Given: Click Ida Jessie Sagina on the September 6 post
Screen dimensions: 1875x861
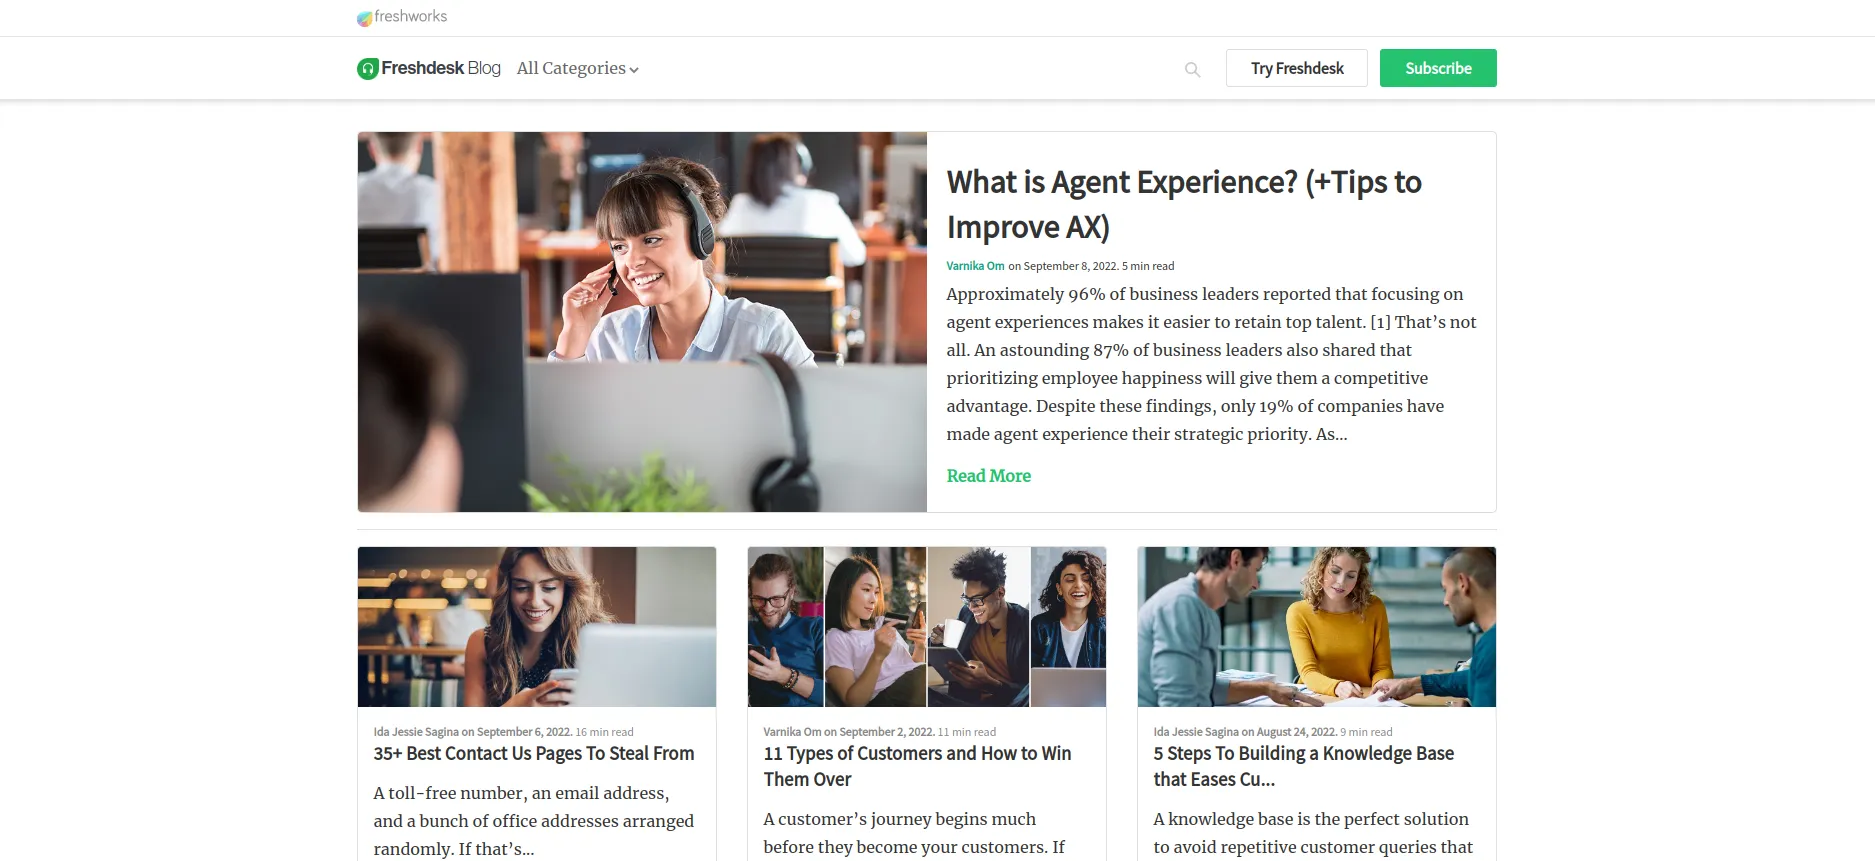Looking at the screenshot, I should click(x=416, y=732).
